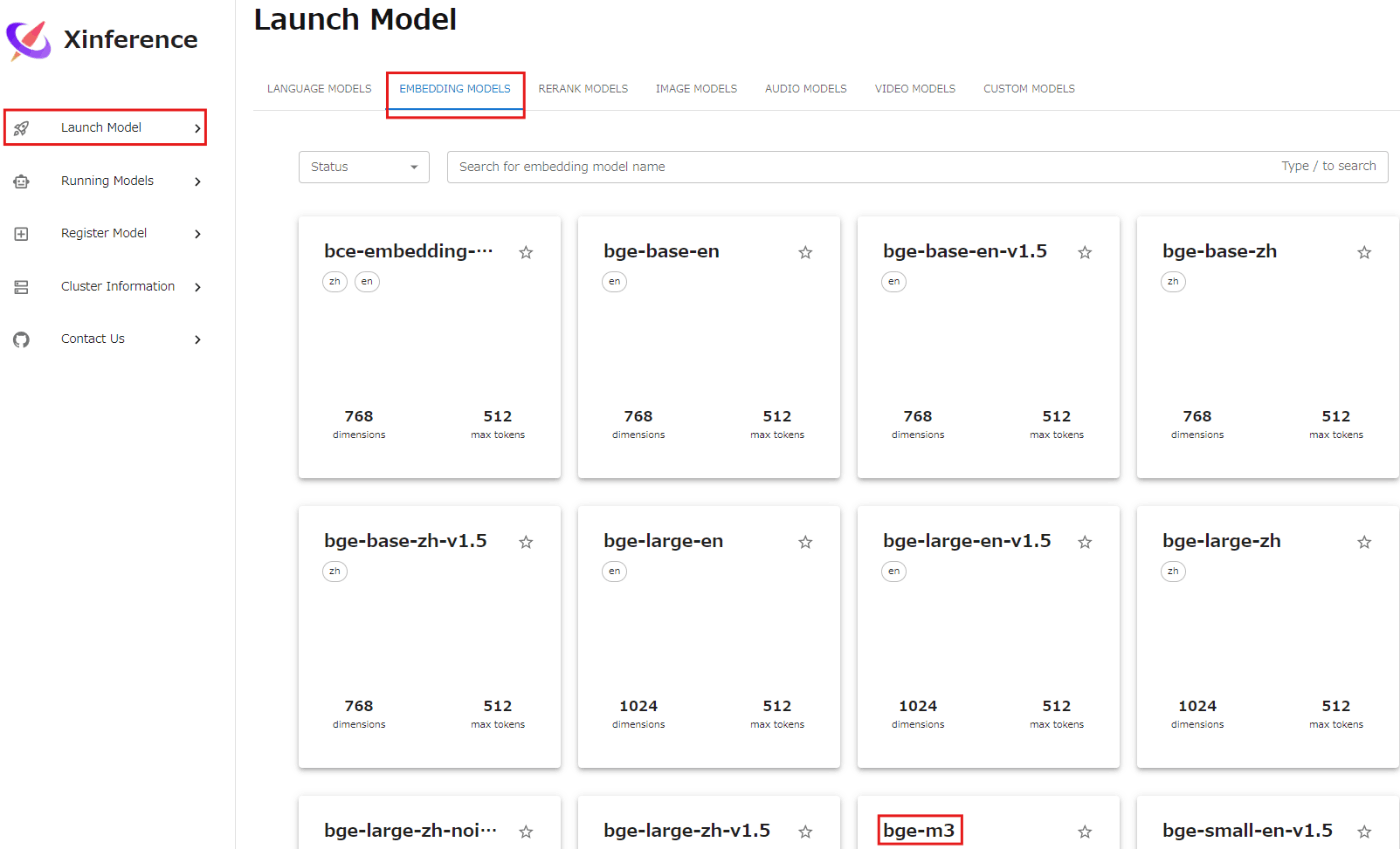
Task: Star the bge-small-en-v1.5 model card
Action: pos(1364,831)
